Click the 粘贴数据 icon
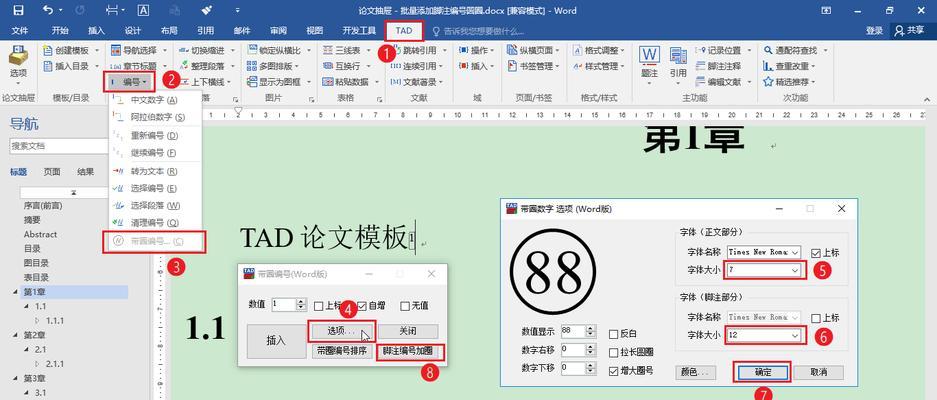Image resolution: width=937 pixels, height=400 pixels. click(x=327, y=82)
